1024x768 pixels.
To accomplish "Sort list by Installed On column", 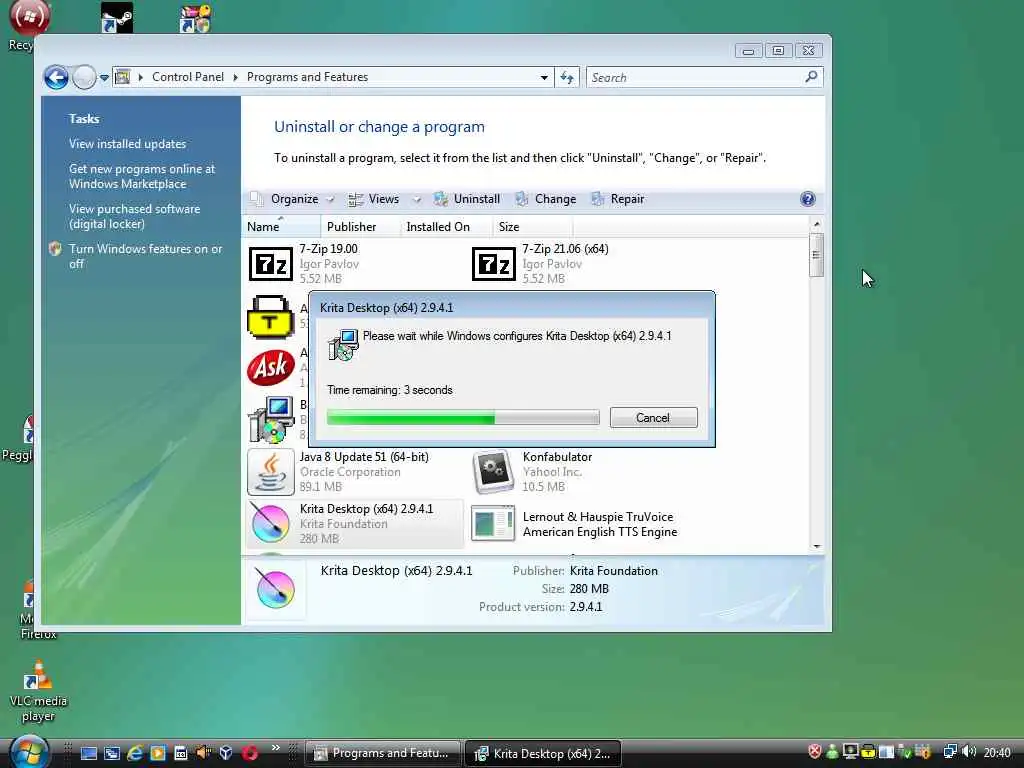I will (446, 227).
